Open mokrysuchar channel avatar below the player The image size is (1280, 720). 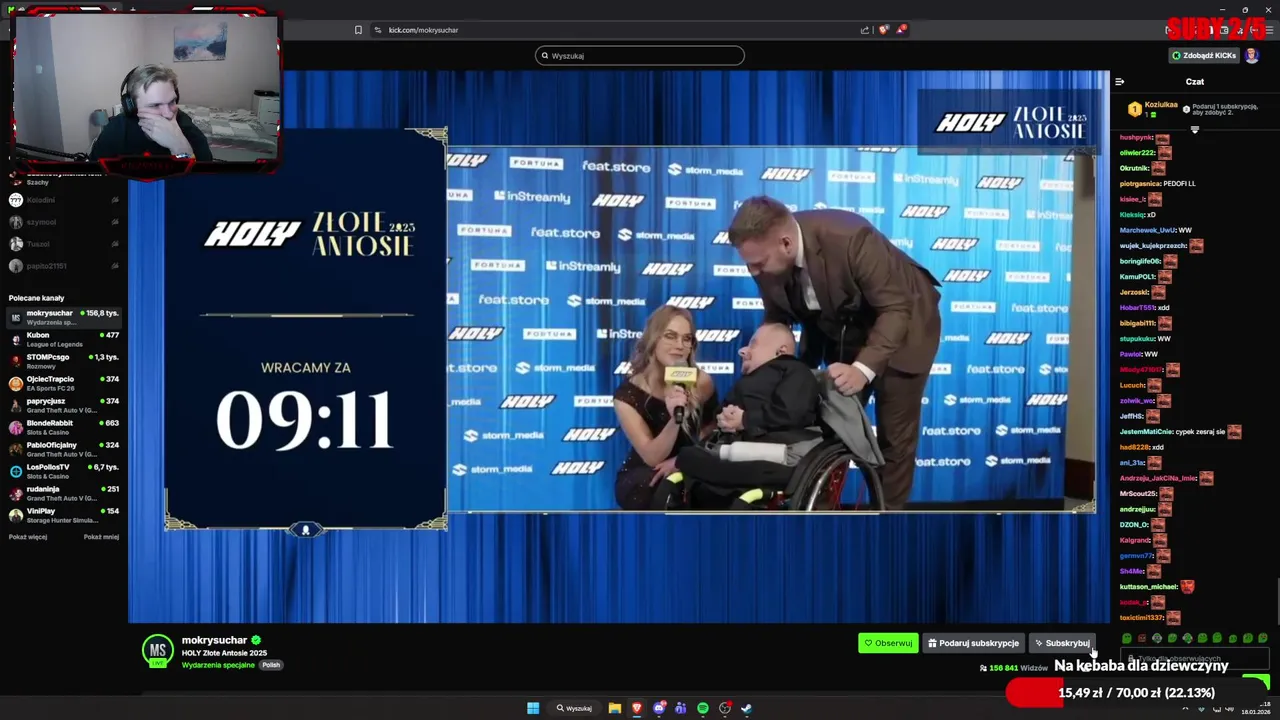click(x=157, y=650)
